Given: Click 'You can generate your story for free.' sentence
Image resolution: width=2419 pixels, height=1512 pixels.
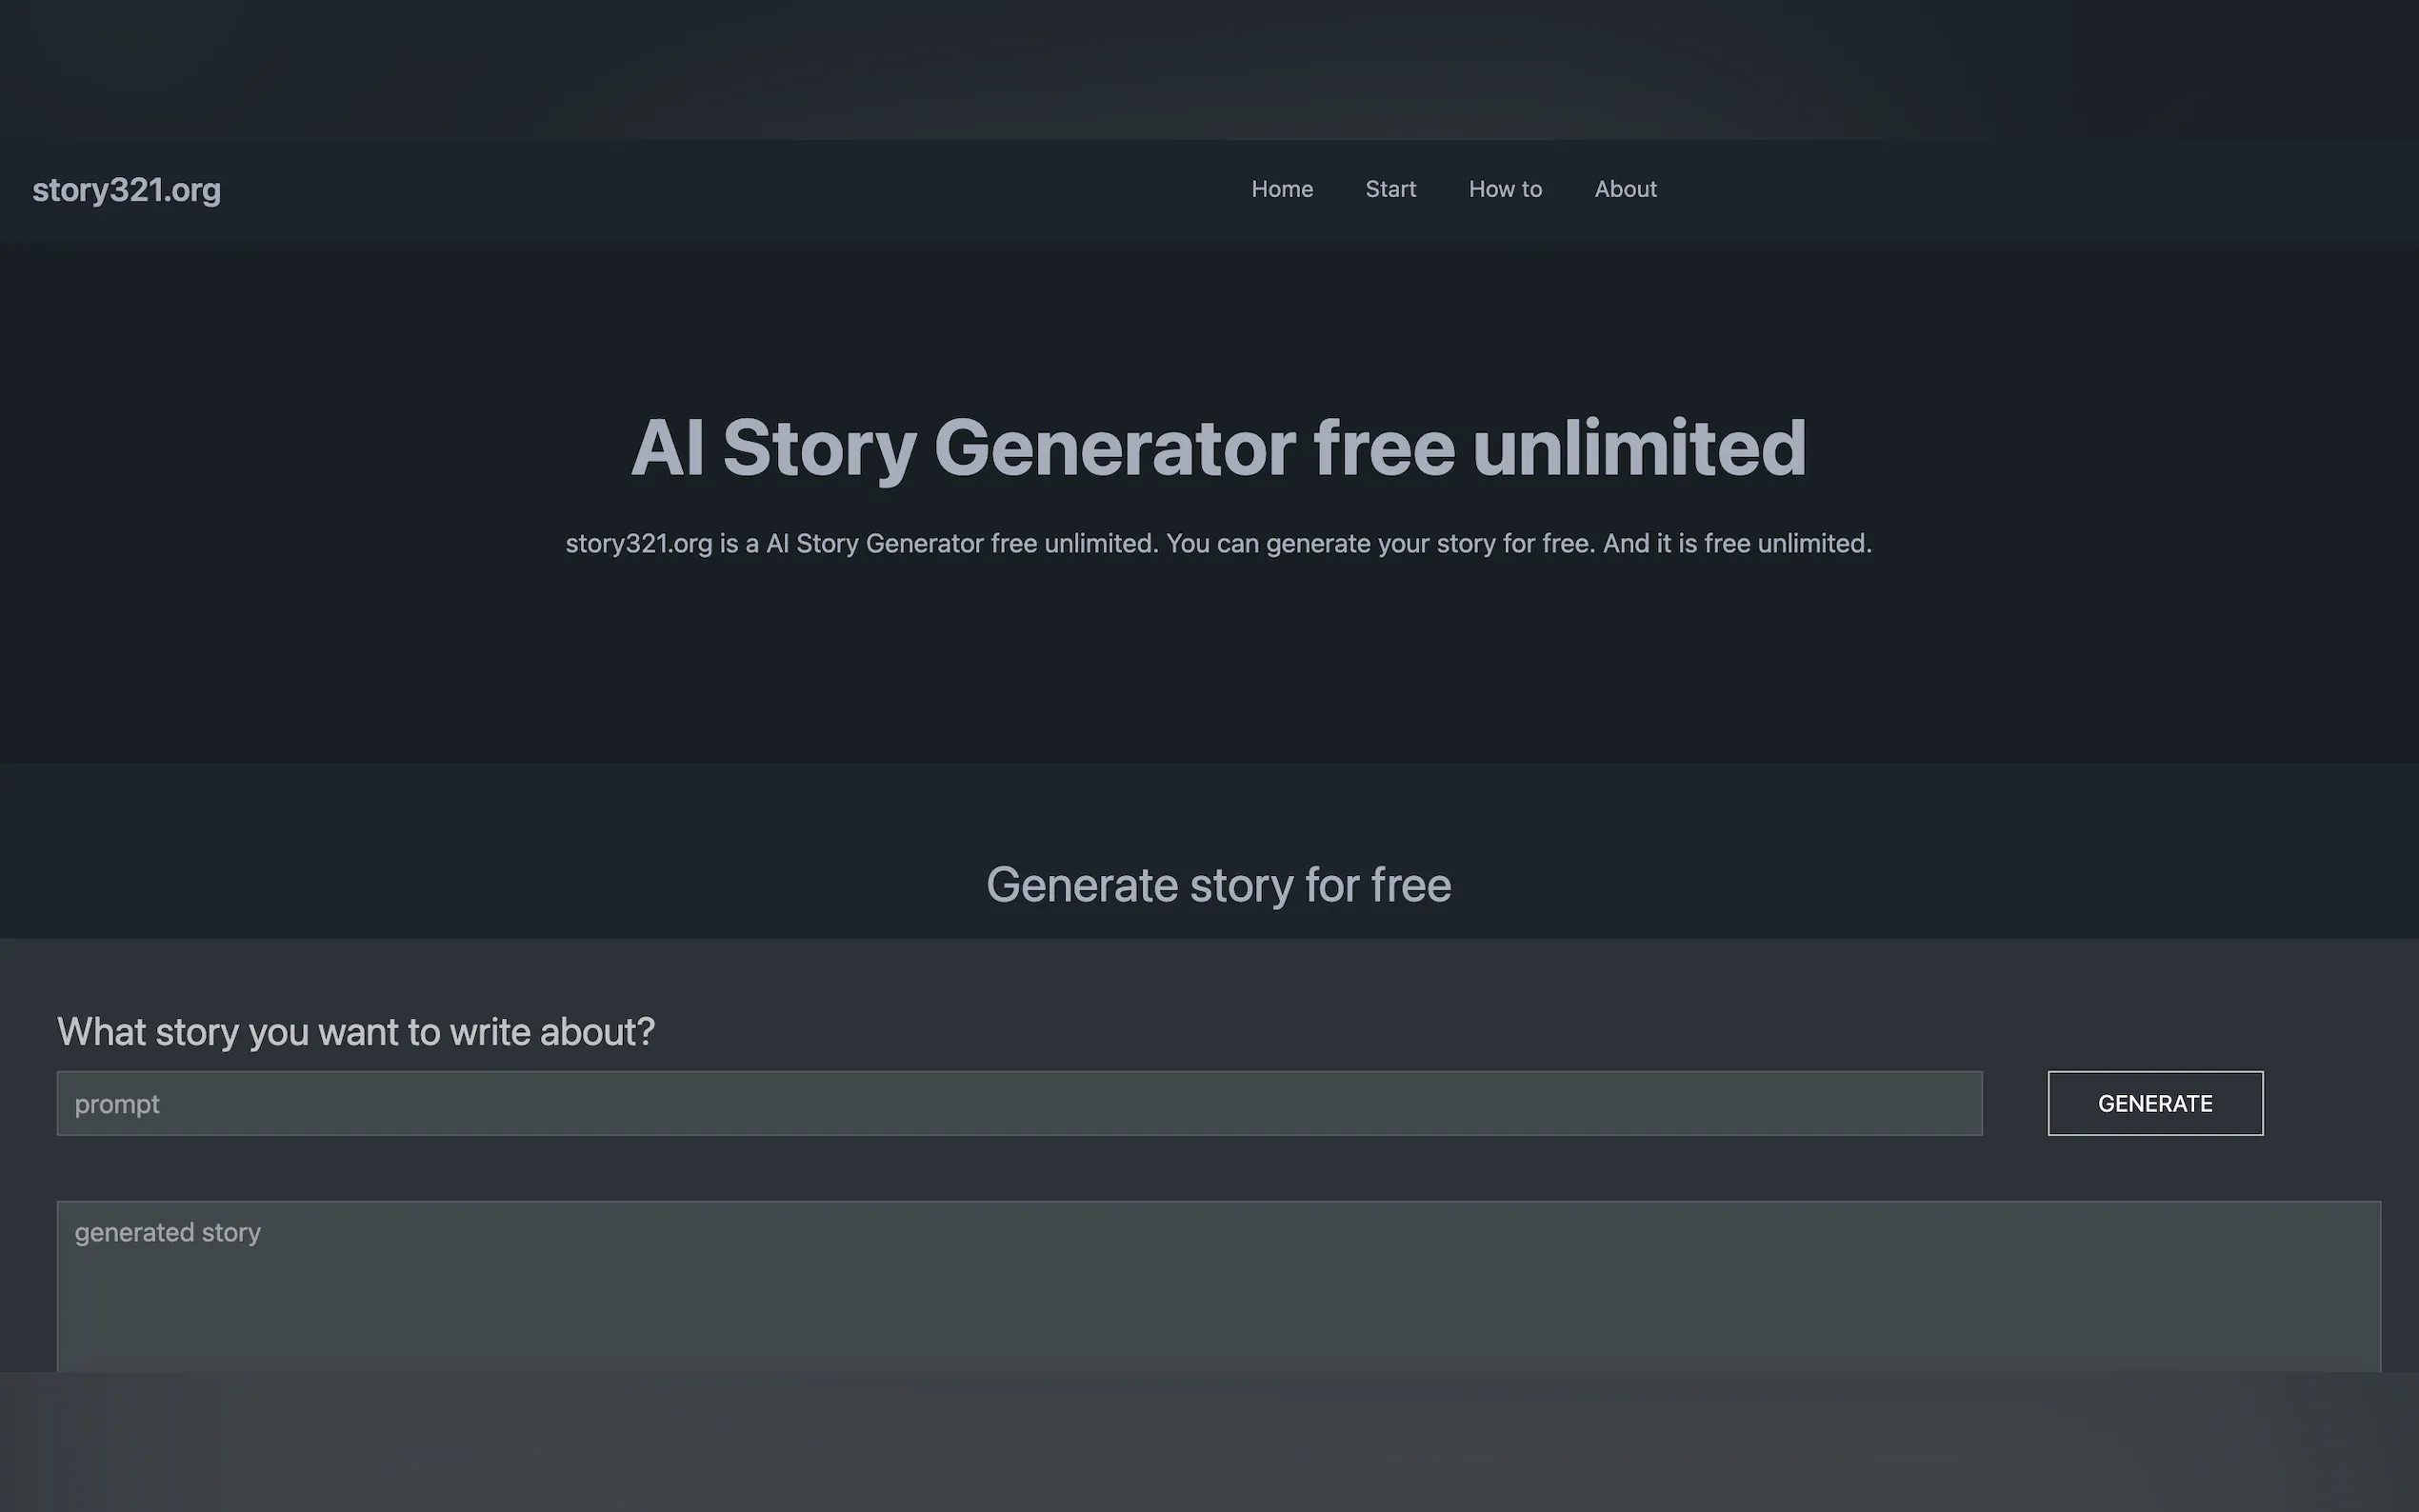Looking at the screenshot, I should pos(1380,544).
